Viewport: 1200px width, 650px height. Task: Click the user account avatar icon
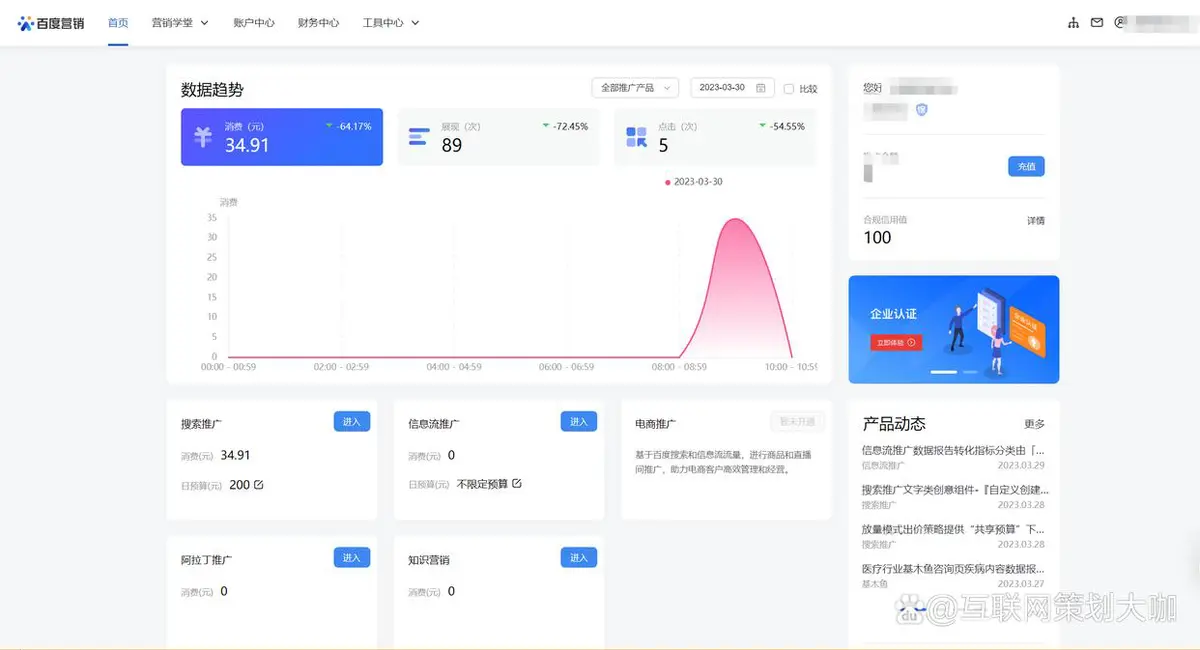pyautogui.click(x=1121, y=22)
